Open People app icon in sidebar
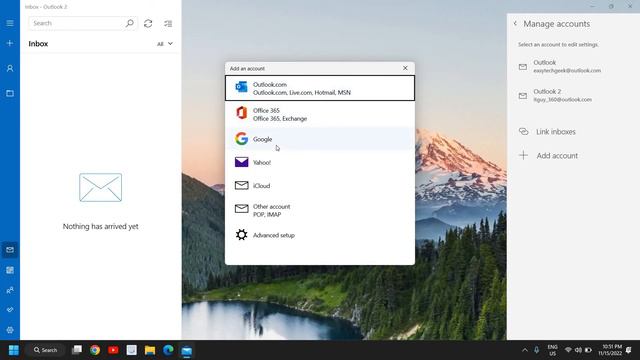 coord(10,290)
